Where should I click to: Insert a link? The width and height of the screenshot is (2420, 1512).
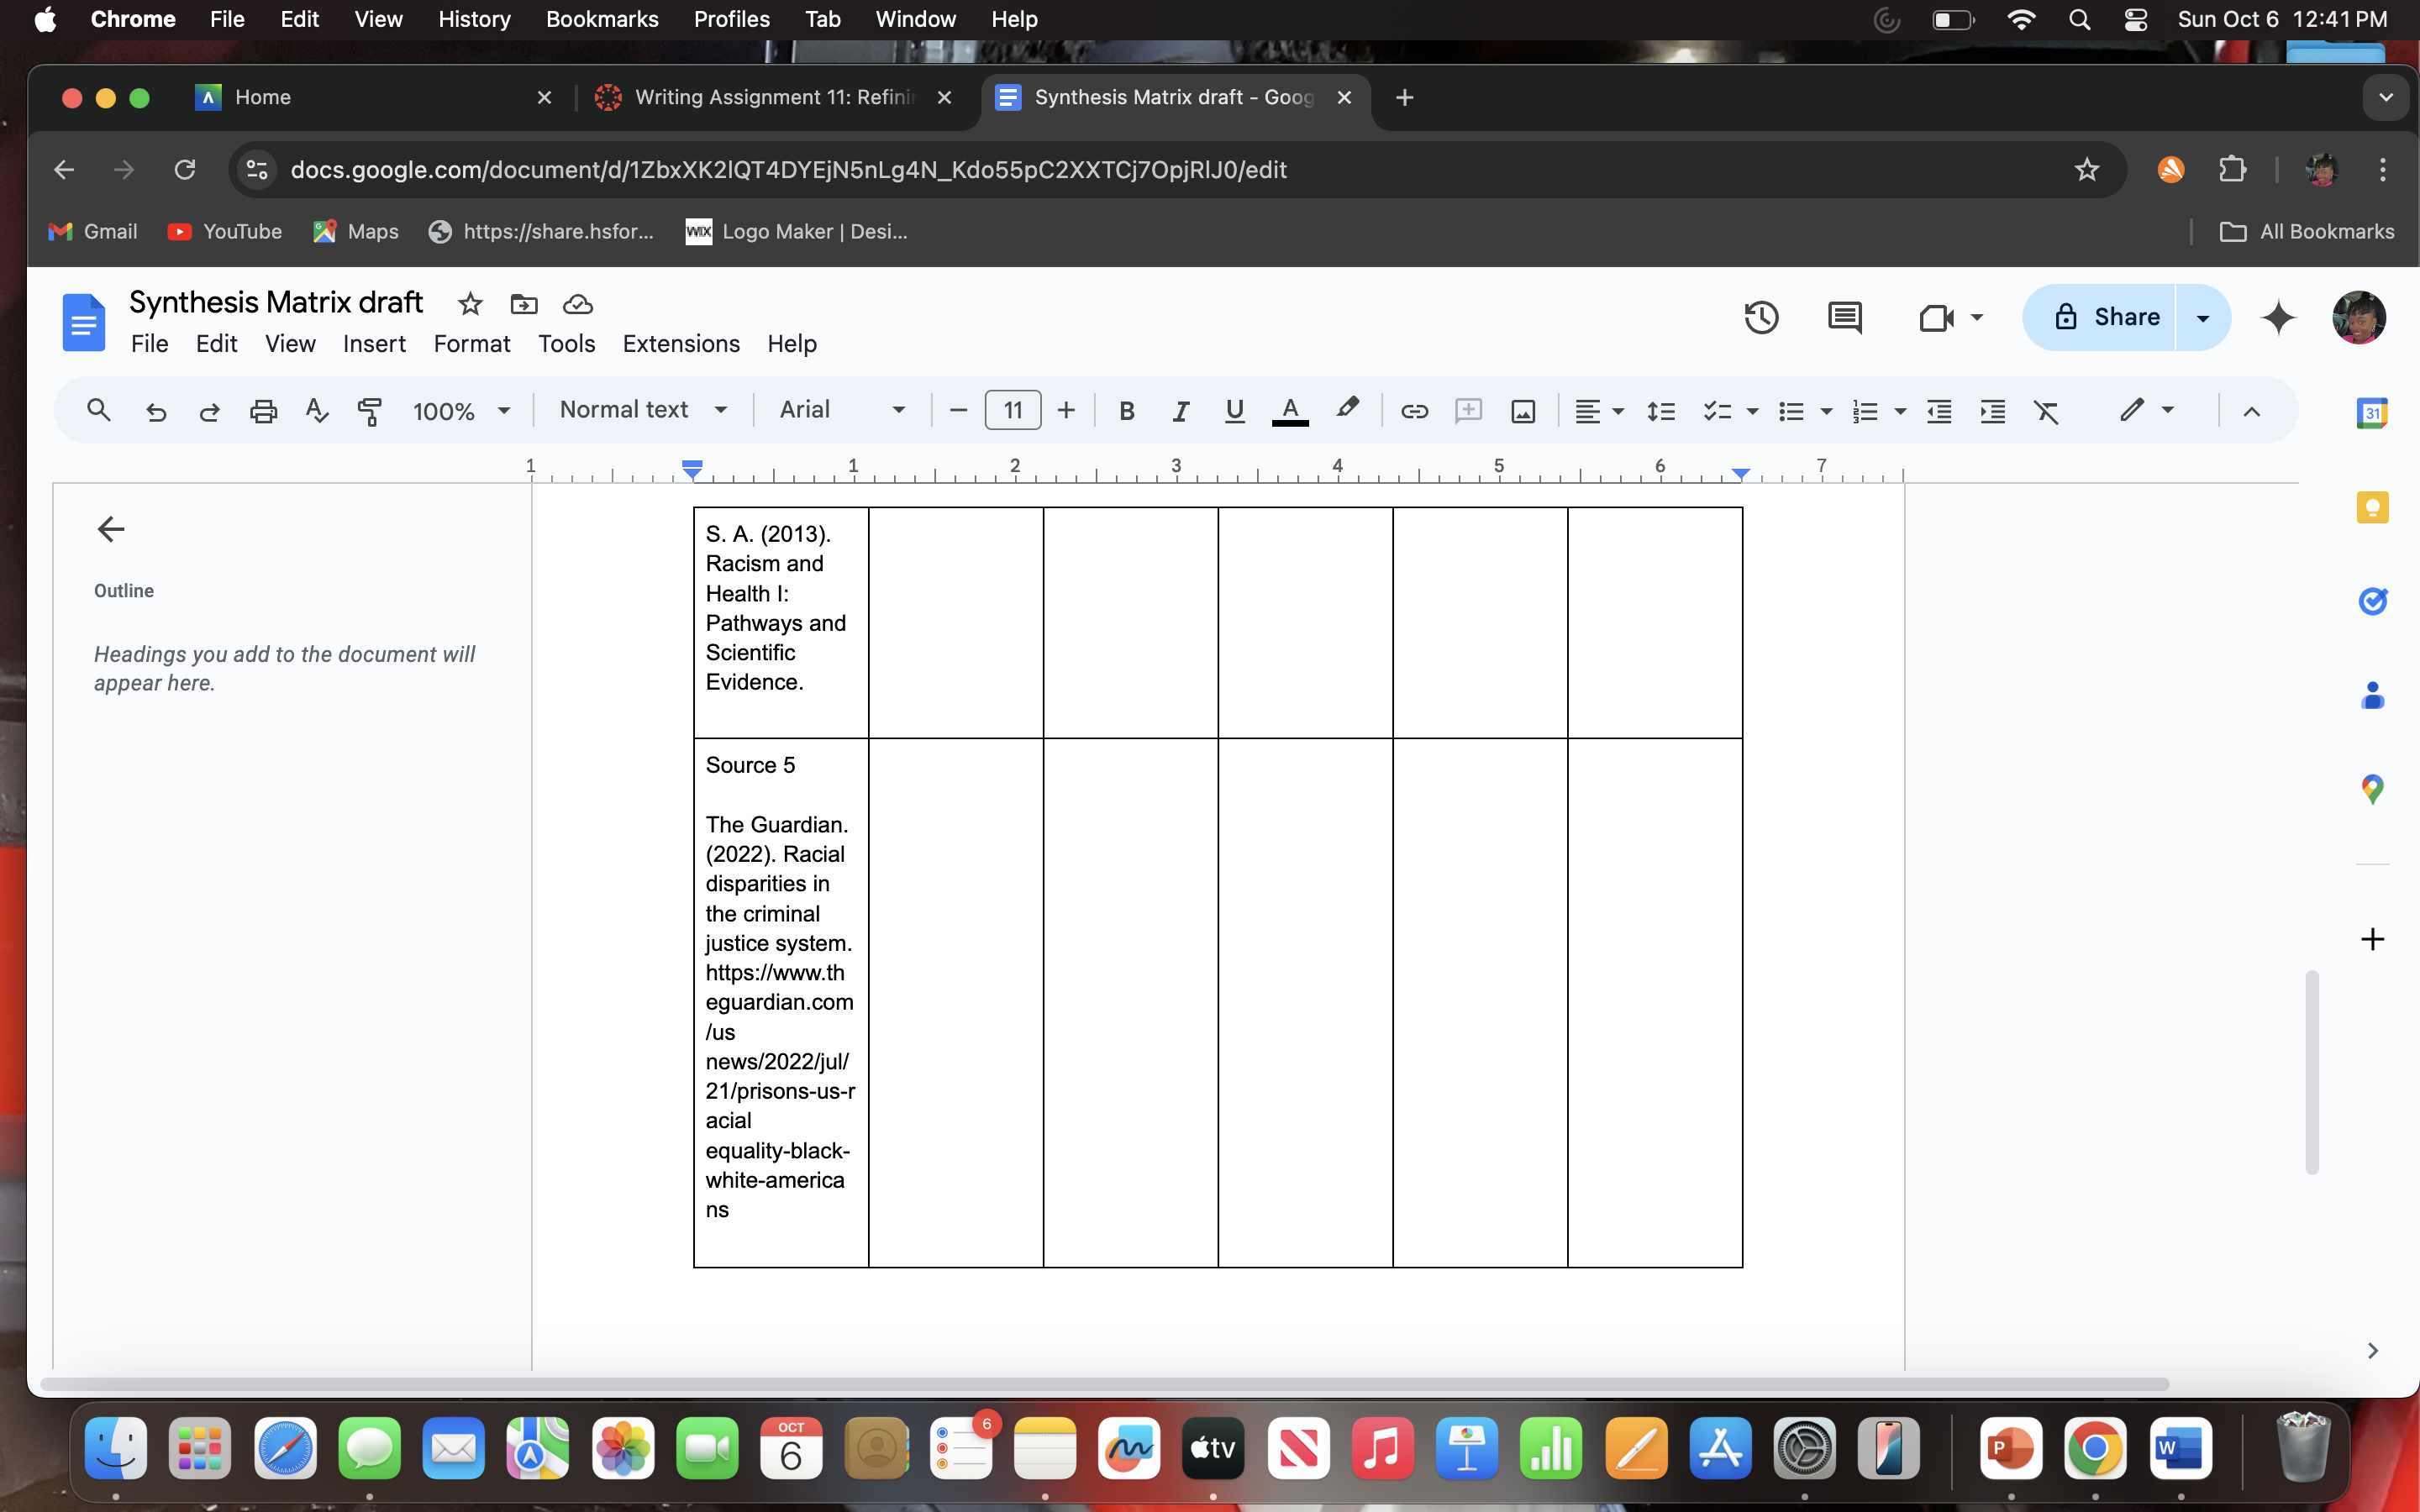tap(1413, 410)
